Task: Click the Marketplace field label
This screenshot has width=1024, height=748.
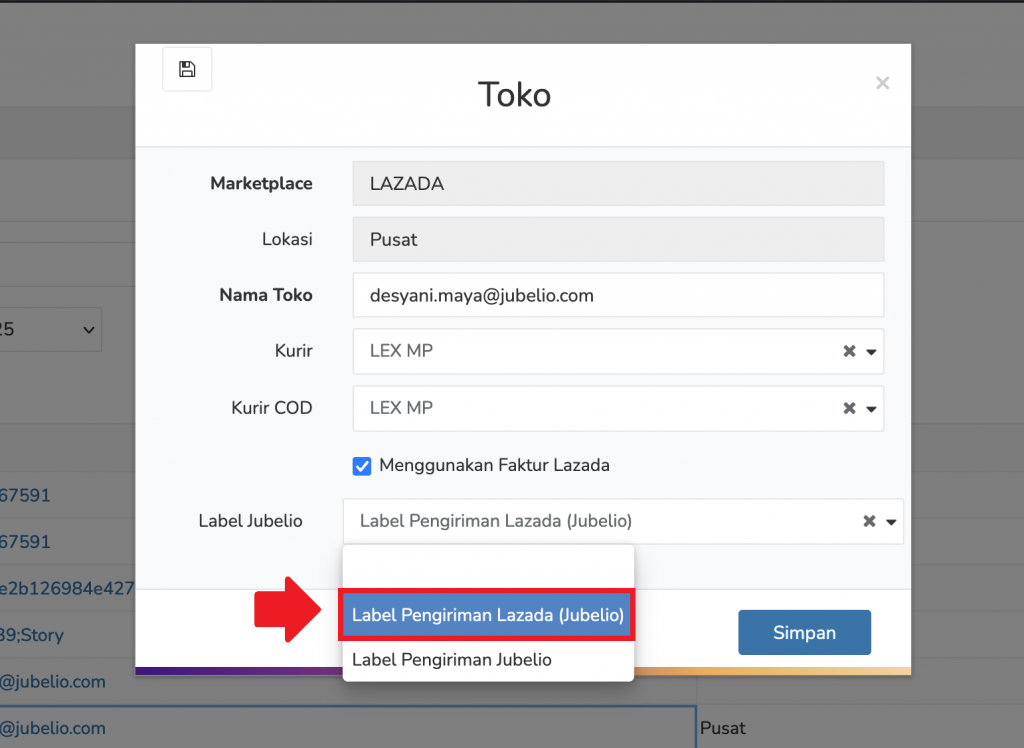Action: pos(261,184)
